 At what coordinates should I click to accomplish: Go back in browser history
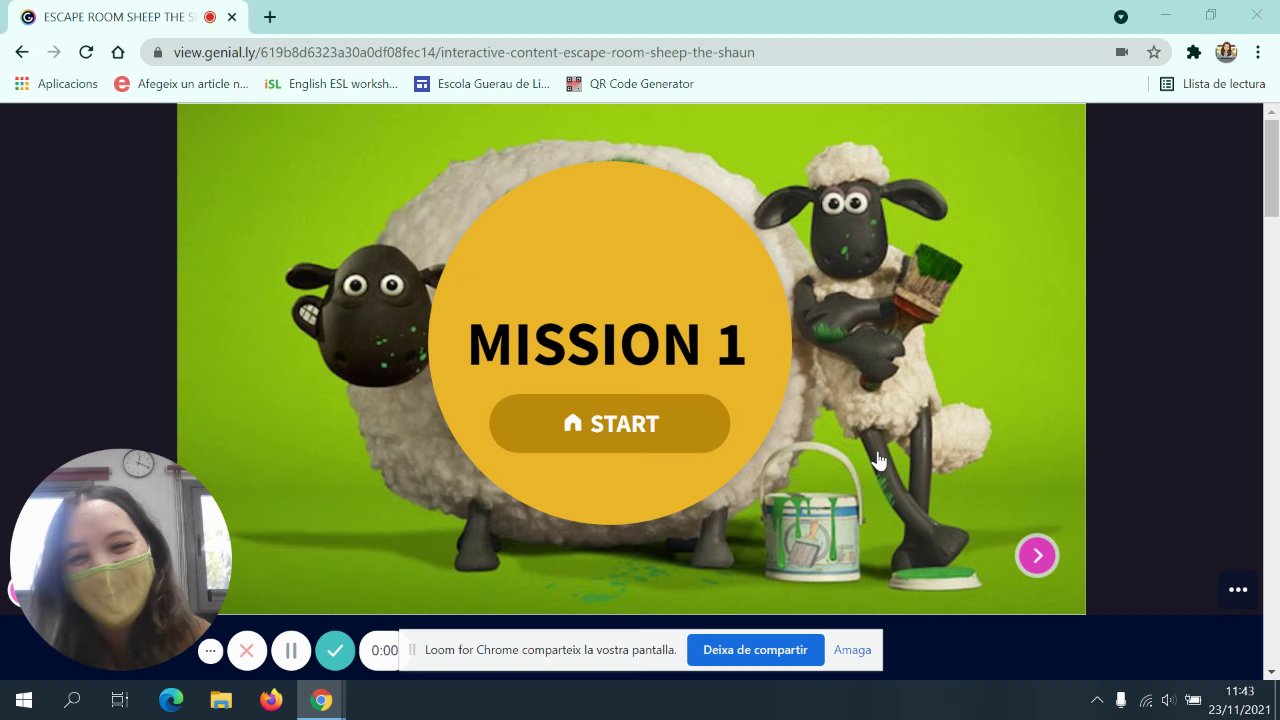pyautogui.click(x=22, y=52)
